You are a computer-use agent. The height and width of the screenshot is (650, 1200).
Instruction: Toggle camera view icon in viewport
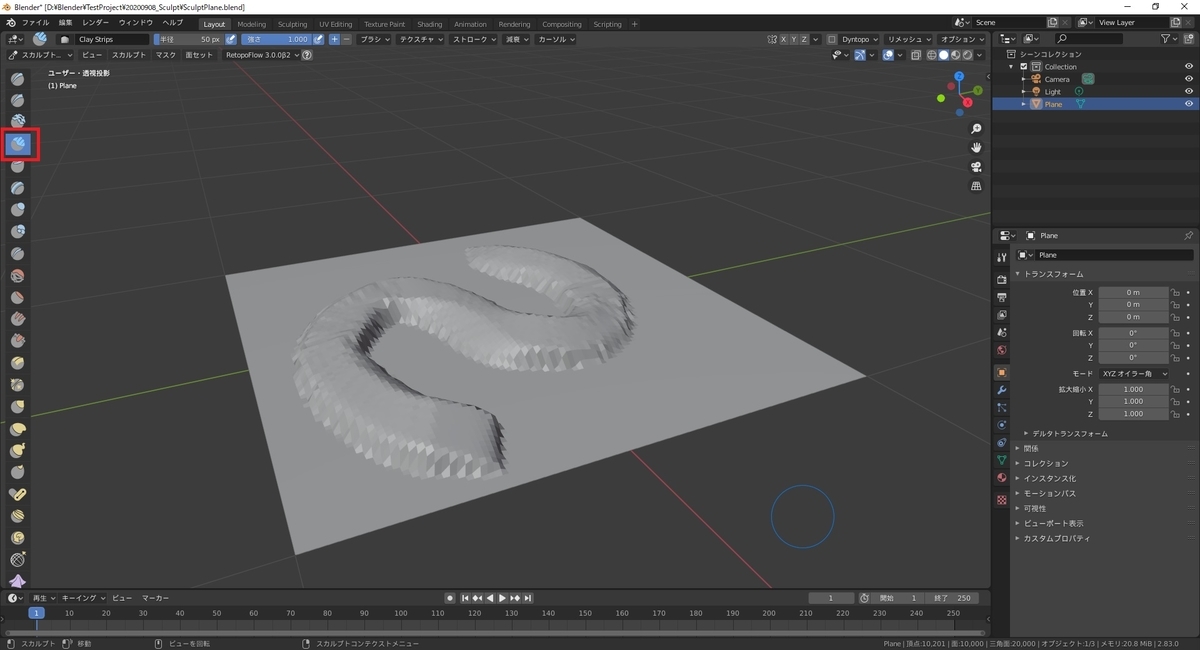(x=976, y=167)
